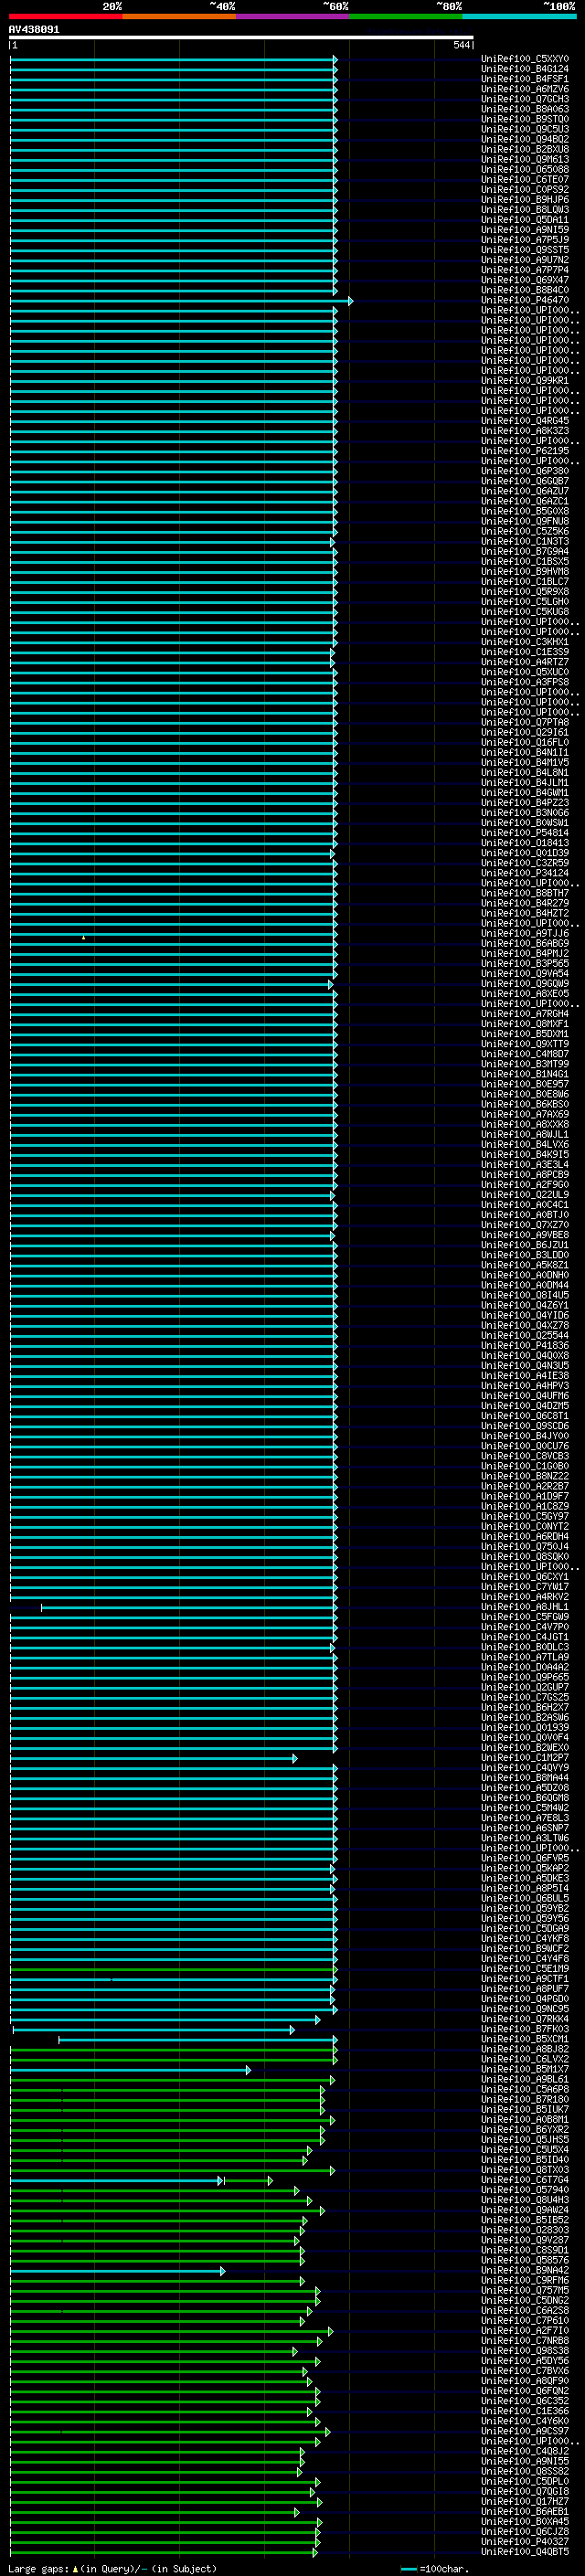Select UniRef100_Q16FL0 entry
585x2576 pixels.
click(524, 742)
